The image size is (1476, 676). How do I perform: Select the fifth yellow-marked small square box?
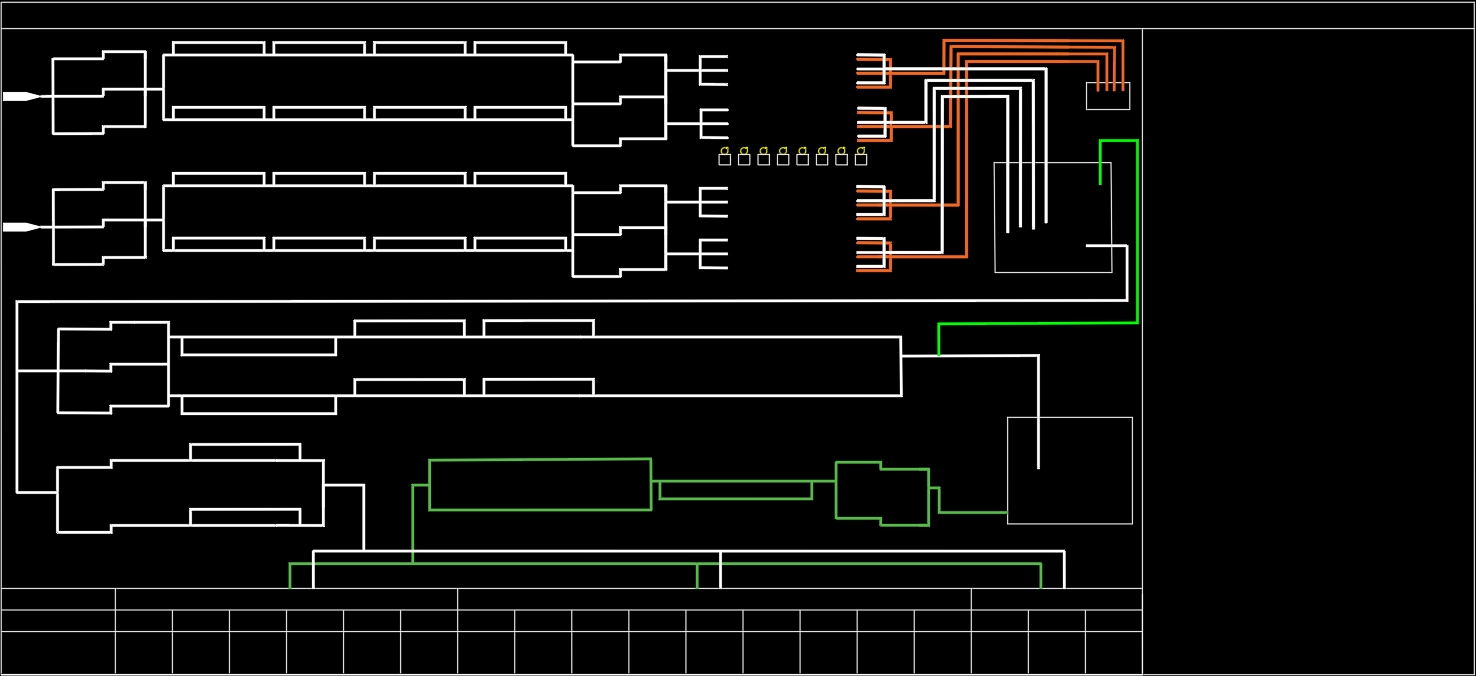(x=802, y=159)
